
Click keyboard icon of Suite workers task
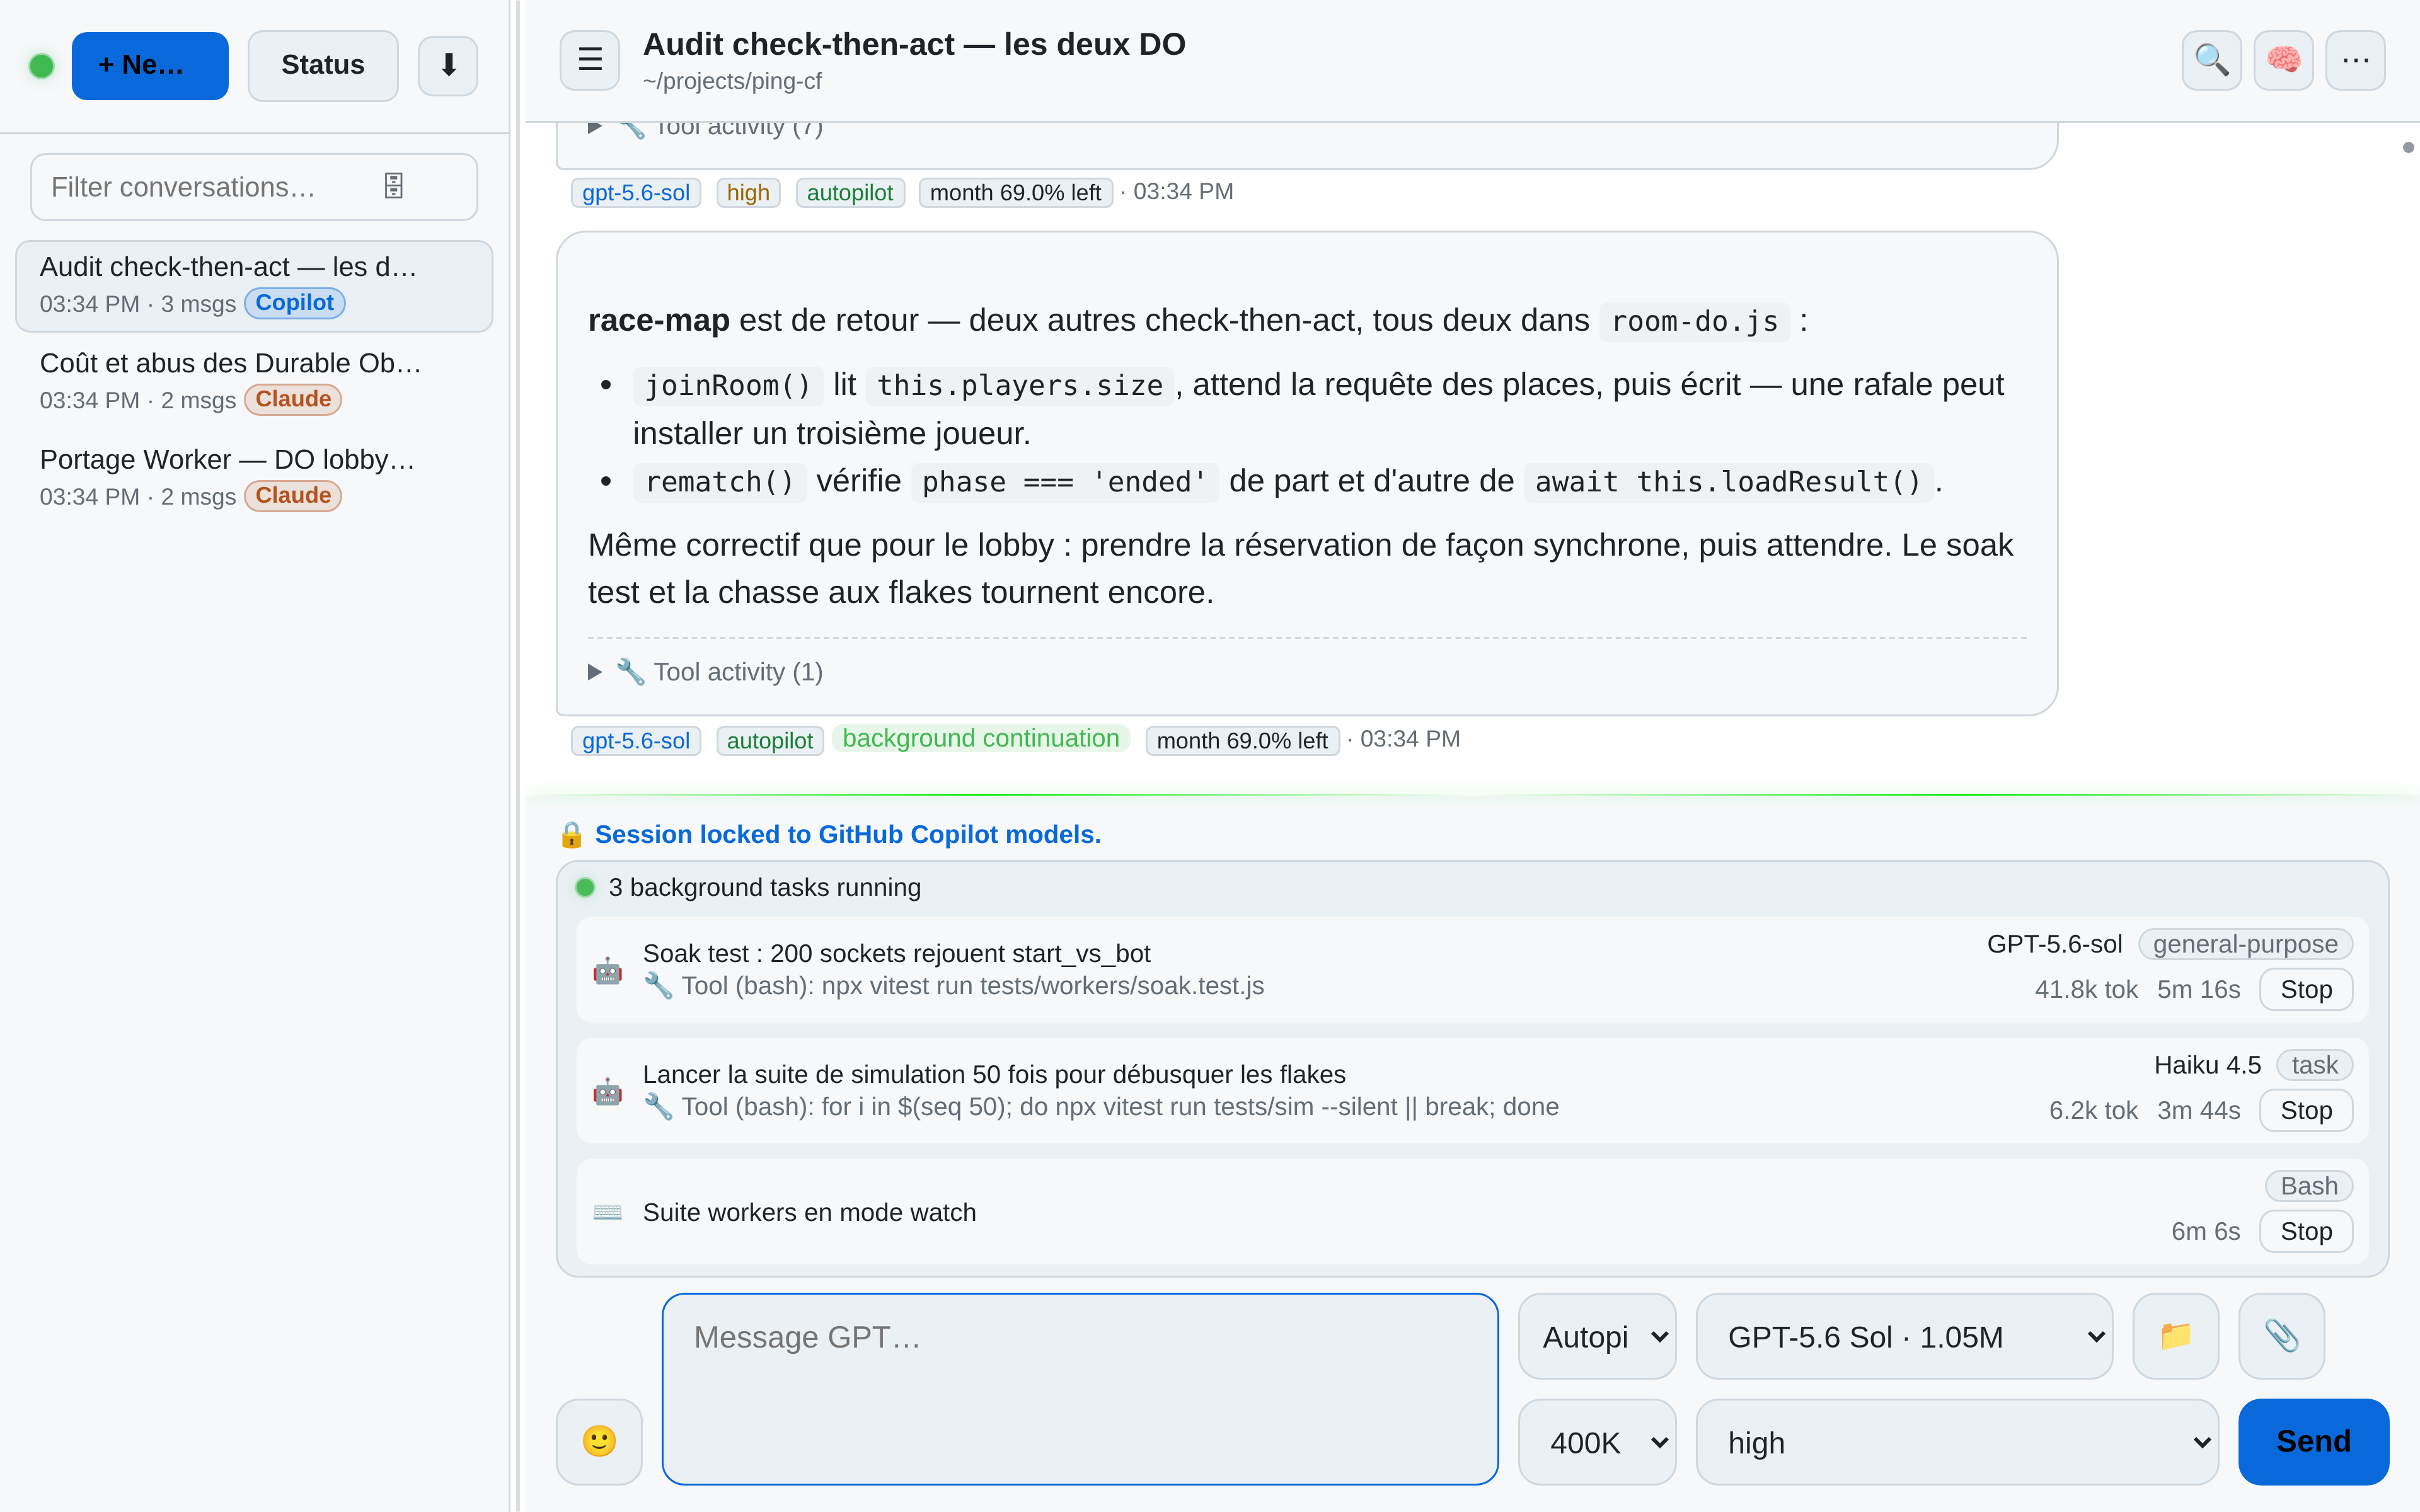pyautogui.click(x=607, y=1212)
